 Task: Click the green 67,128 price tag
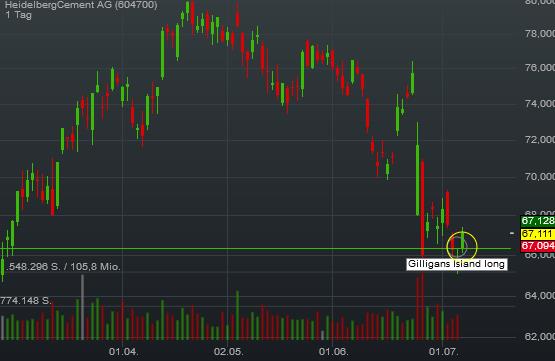click(x=538, y=221)
